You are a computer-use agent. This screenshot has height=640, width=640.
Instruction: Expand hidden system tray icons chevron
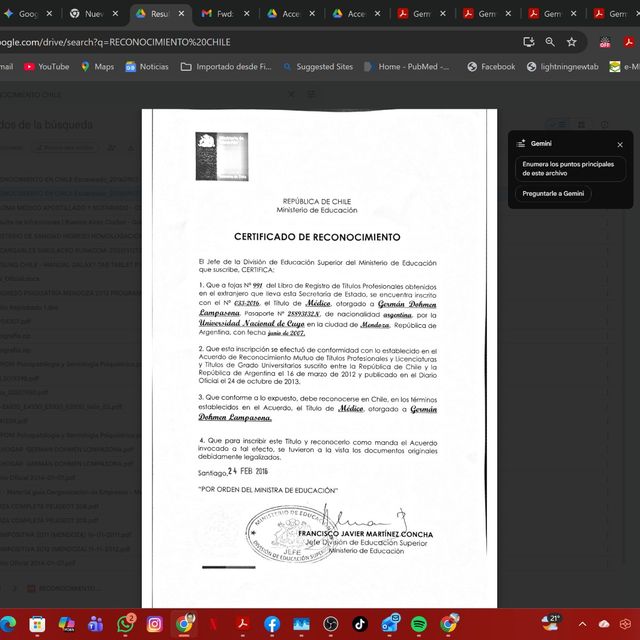582,624
